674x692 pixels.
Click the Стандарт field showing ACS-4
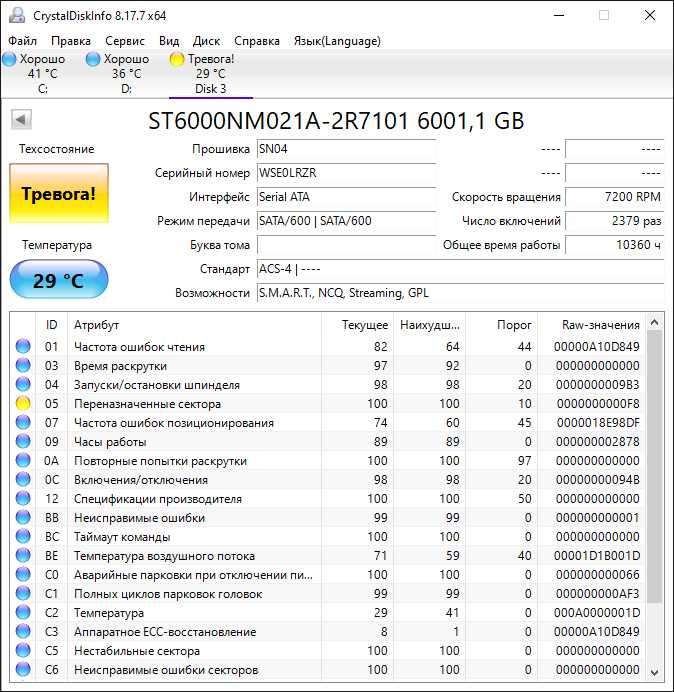(x=460, y=269)
